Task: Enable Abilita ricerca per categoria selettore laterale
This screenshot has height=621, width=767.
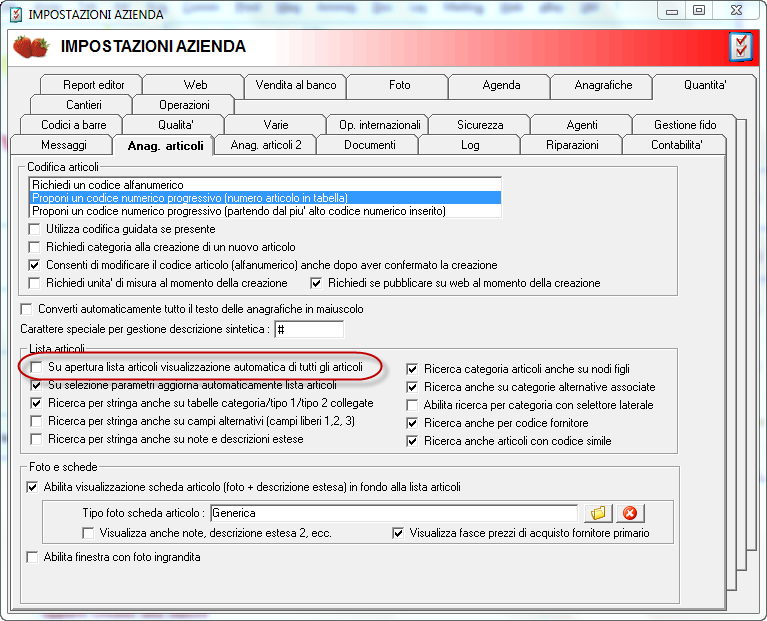Action: pos(412,405)
